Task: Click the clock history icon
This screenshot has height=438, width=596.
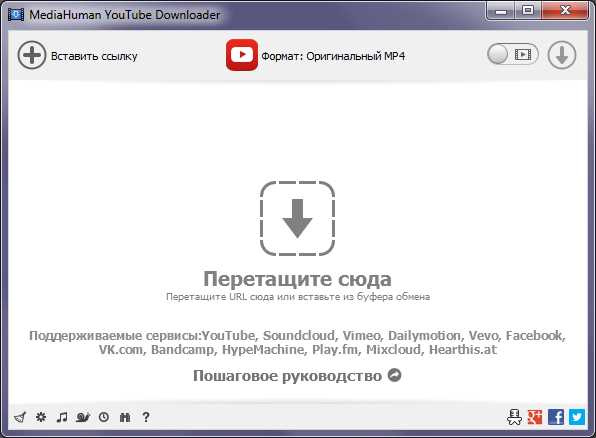Action: click(x=104, y=417)
